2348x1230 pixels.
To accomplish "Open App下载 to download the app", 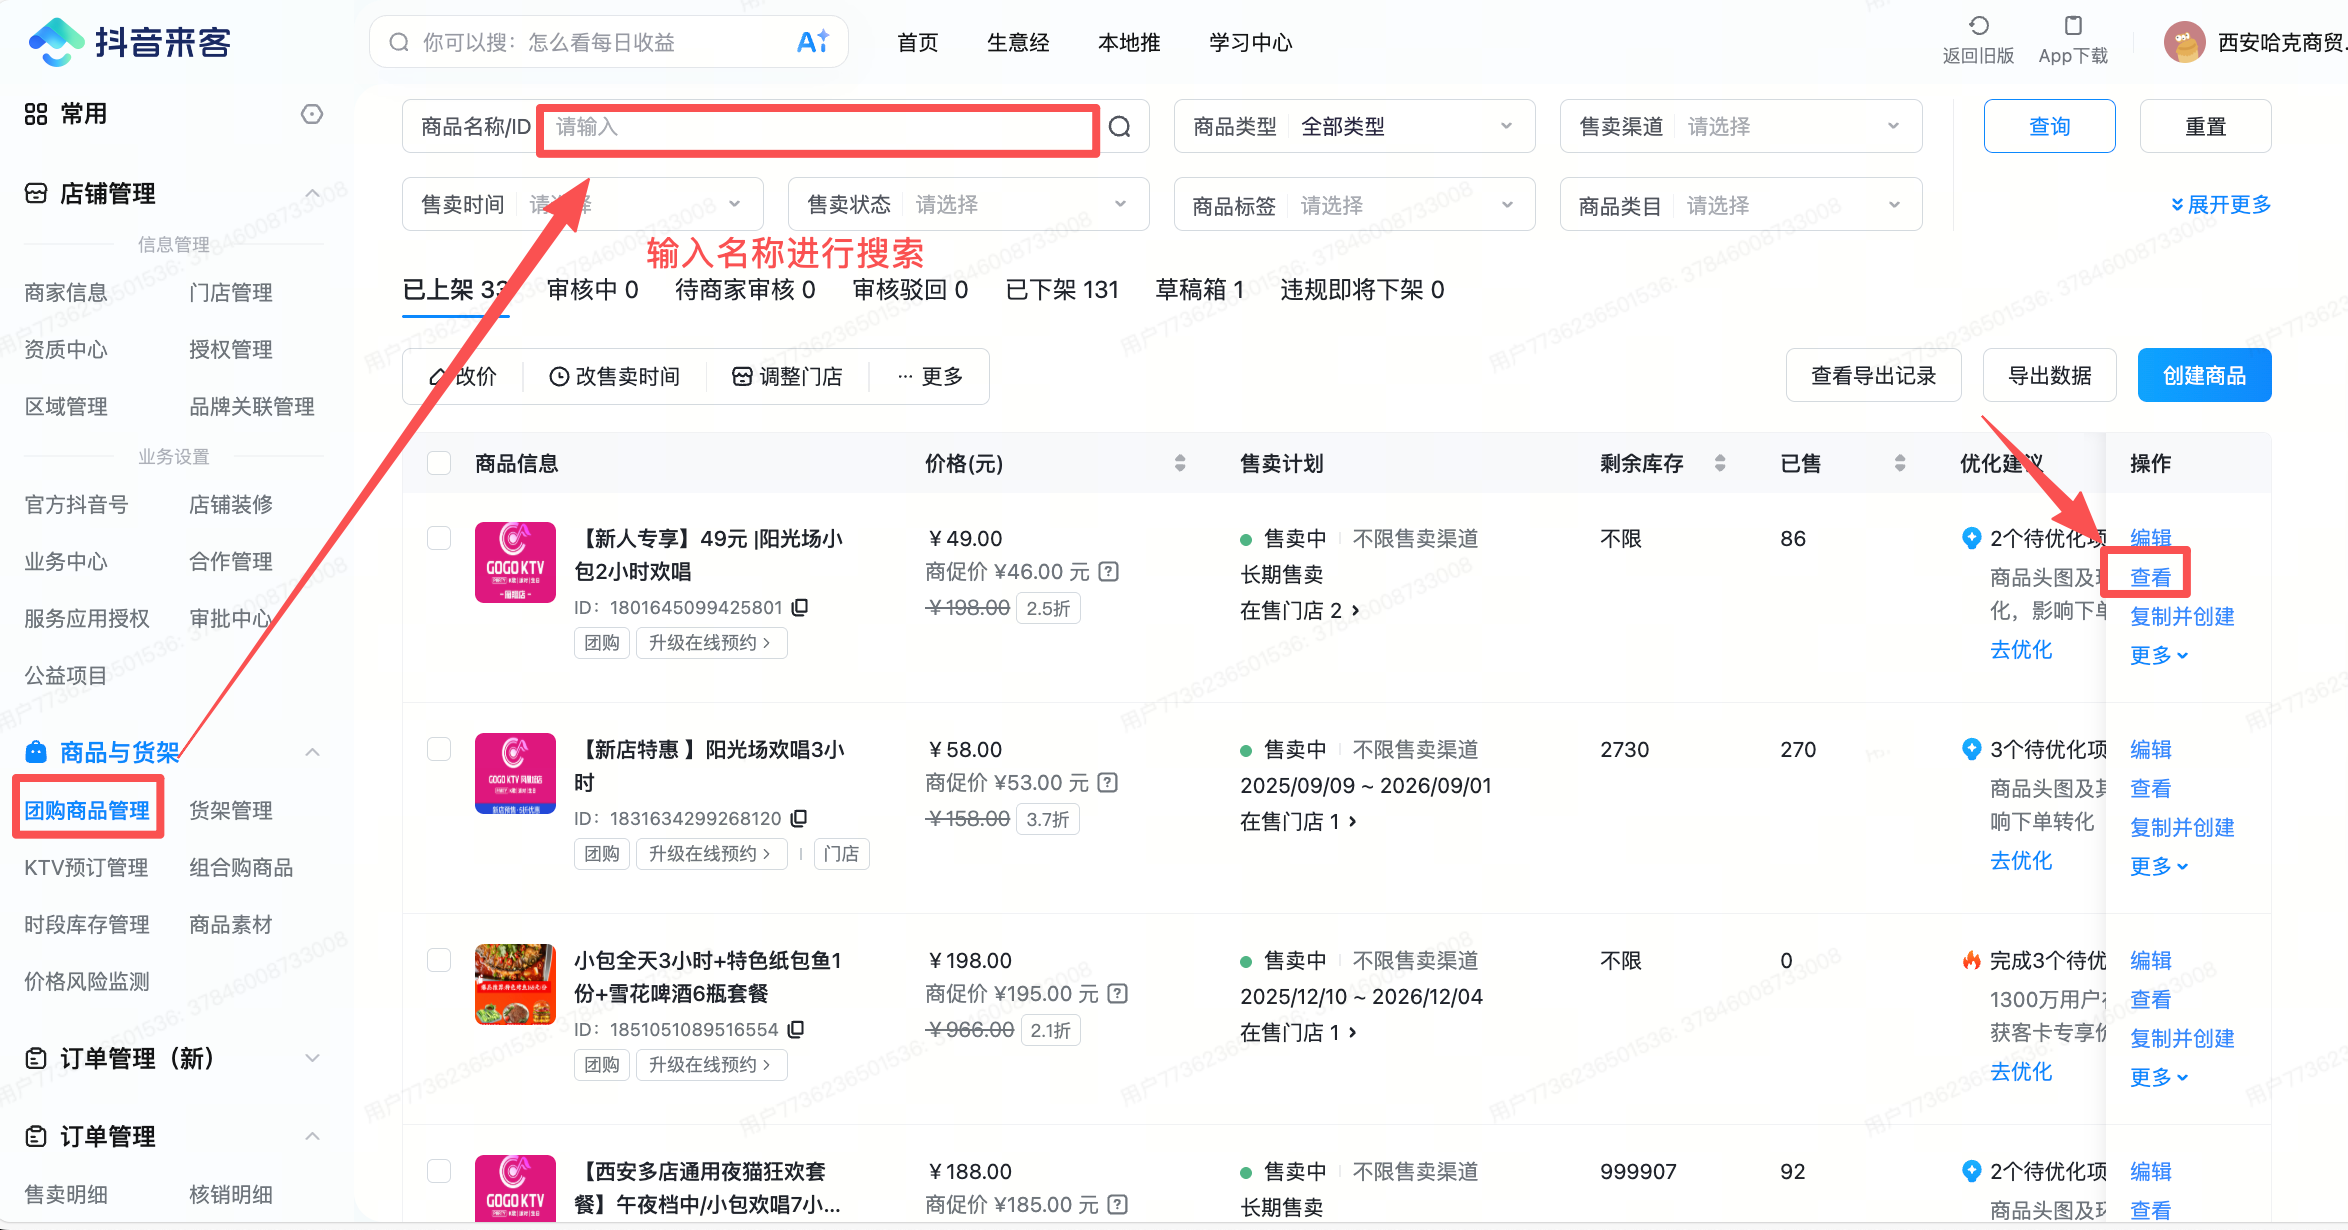I will [2071, 40].
